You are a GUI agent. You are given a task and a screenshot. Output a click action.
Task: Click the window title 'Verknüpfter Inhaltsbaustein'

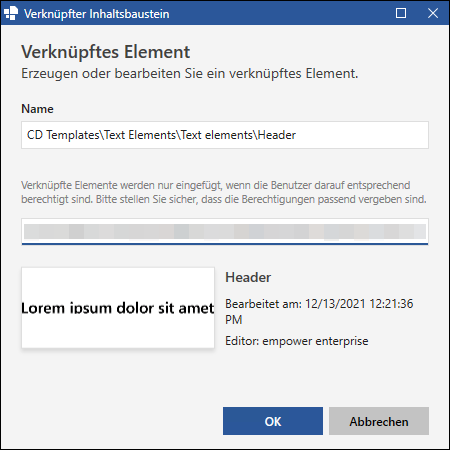click(x=97, y=14)
